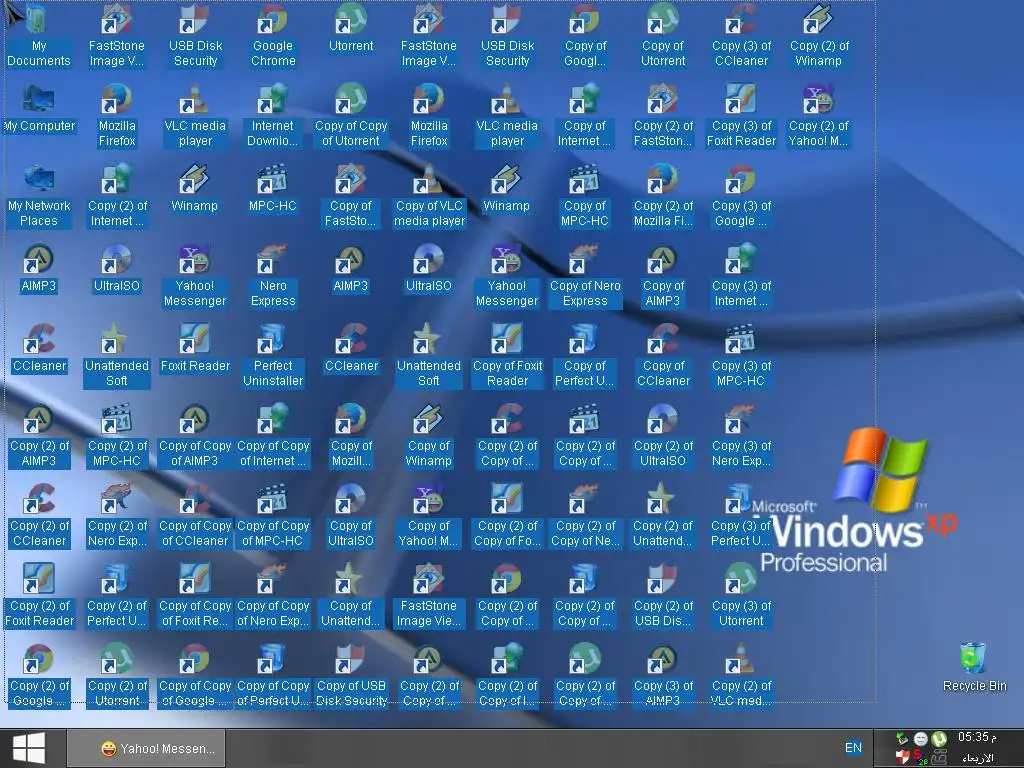Click Copy of AIMP3 shortcut

pos(663,276)
